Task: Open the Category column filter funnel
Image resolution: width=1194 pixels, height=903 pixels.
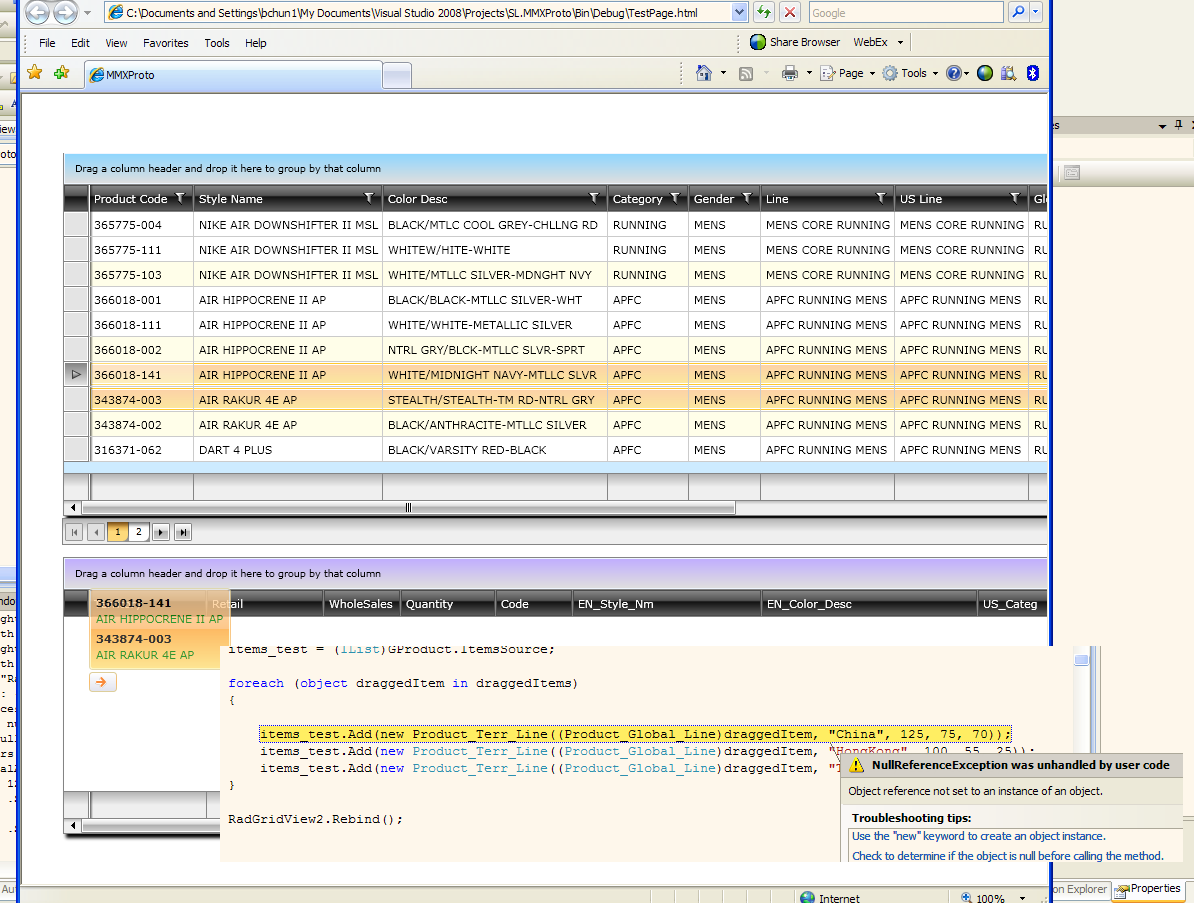Action: pos(675,198)
